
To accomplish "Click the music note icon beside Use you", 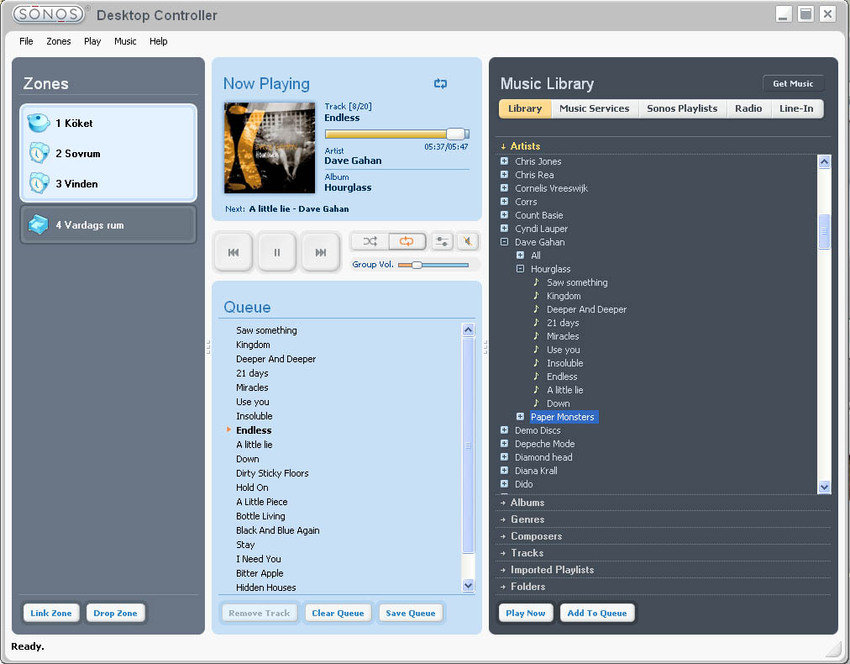I will [536, 349].
